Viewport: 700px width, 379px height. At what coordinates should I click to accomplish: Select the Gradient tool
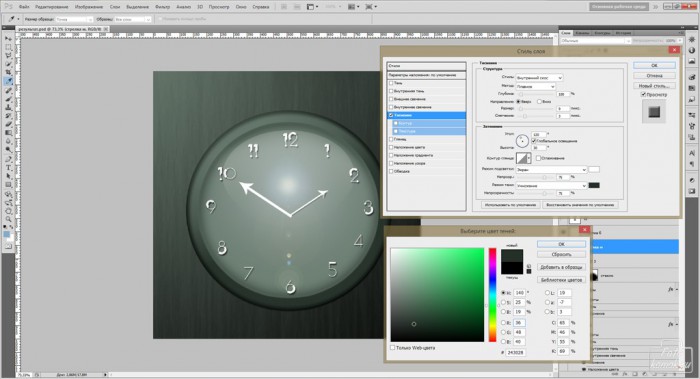tap(8, 133)
